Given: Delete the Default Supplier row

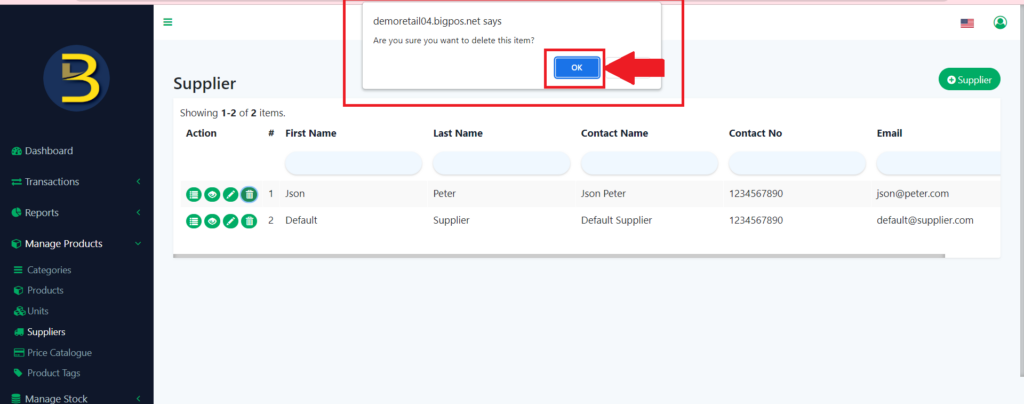Looking at the screenshot, I should [x=249, y=221].
